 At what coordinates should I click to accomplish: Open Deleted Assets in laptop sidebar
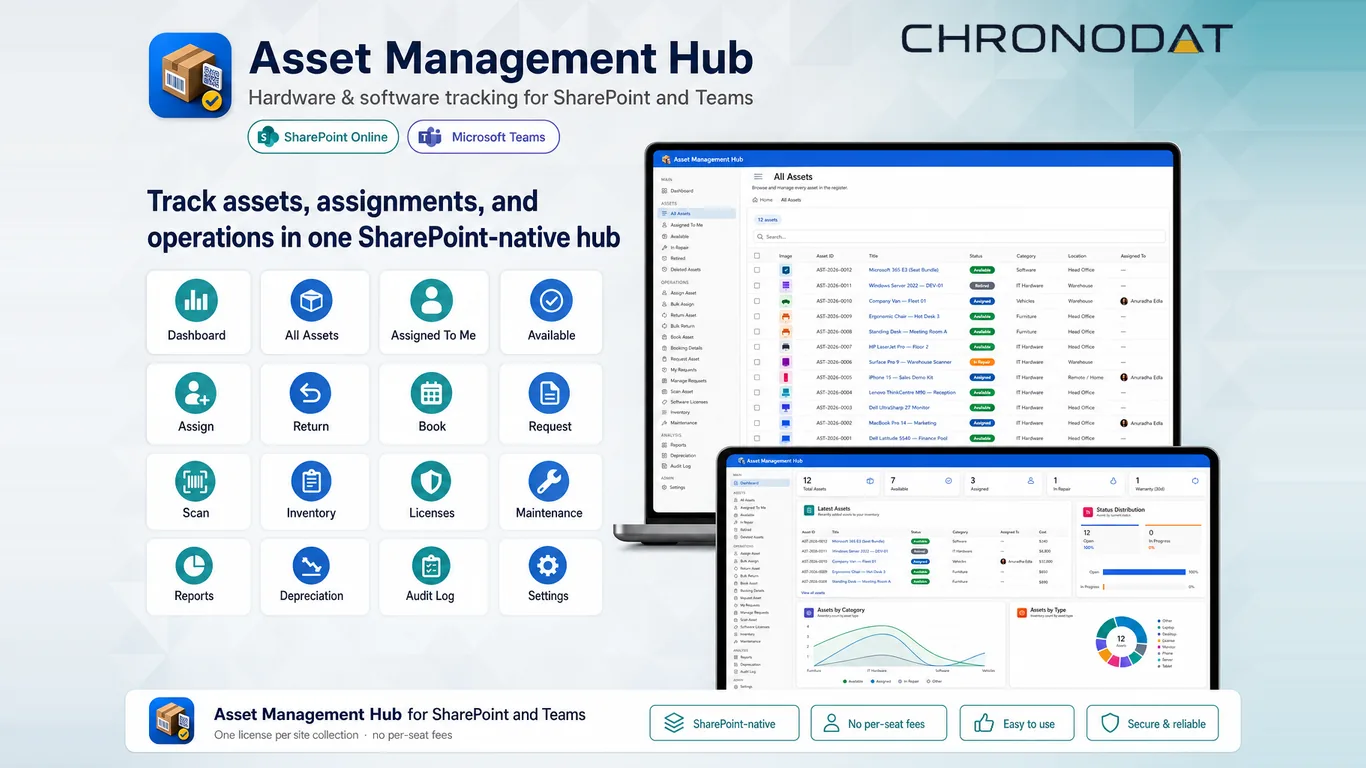685,269
